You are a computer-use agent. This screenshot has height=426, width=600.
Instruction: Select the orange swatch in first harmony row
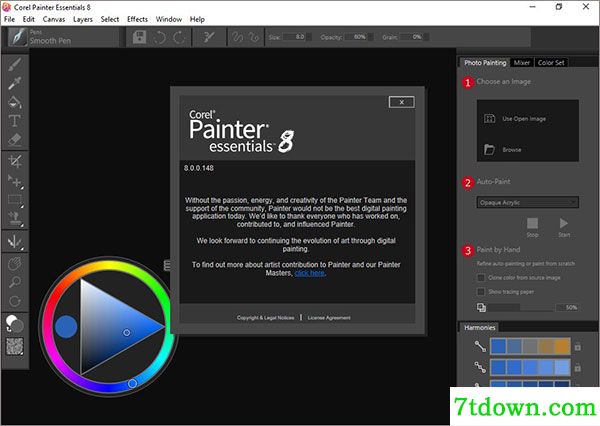tap(562, 346)
